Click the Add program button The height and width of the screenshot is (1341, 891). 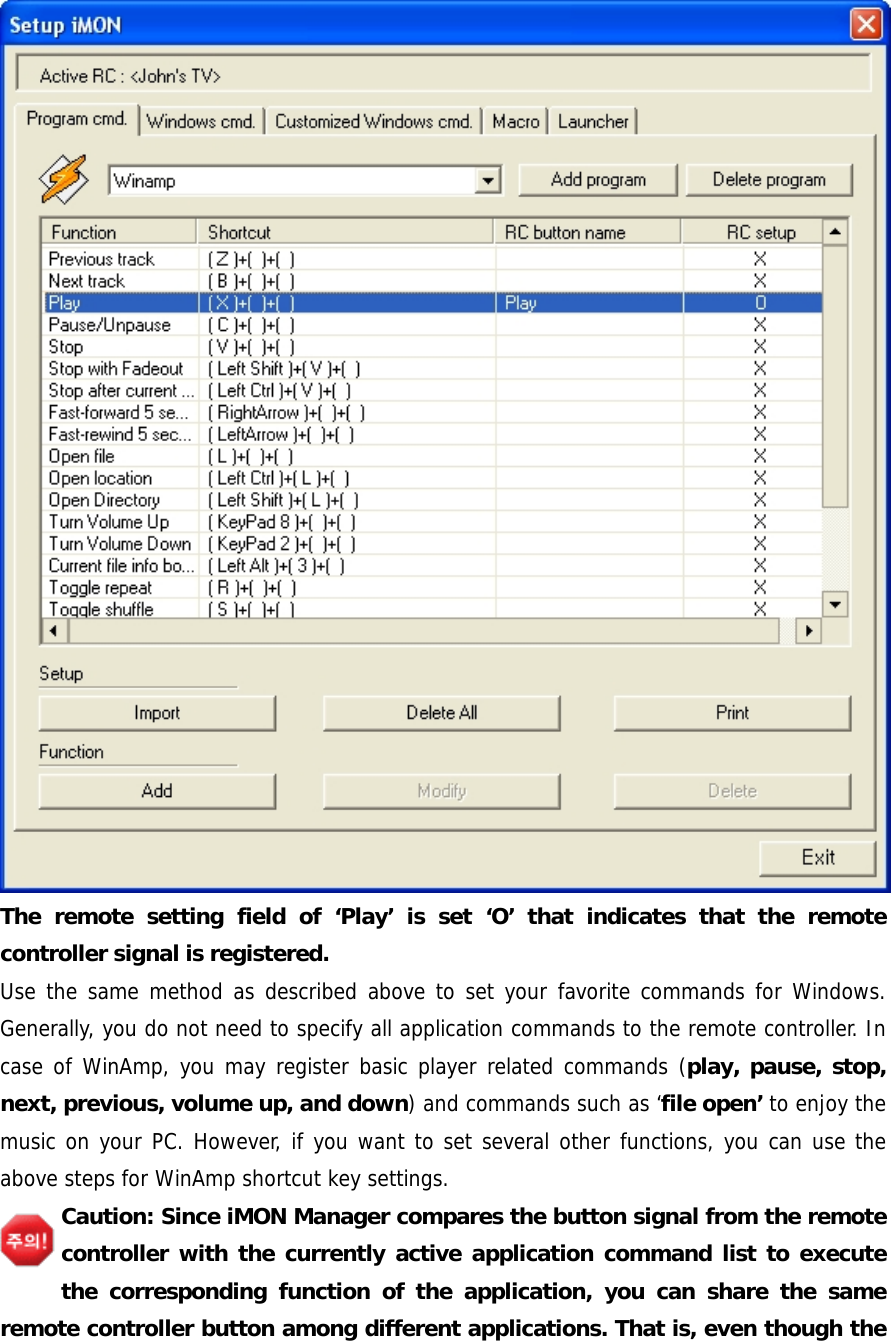[597, 179]
